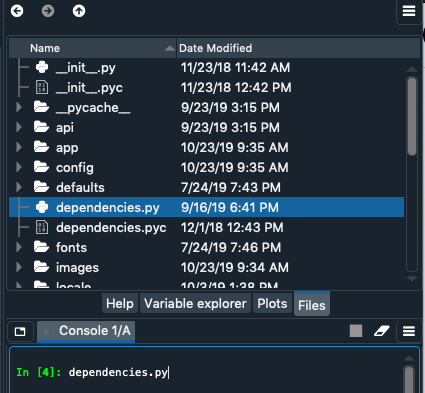Expand the __pycache__ folder
Screen dimensions: 425x393
coord(19,107)
